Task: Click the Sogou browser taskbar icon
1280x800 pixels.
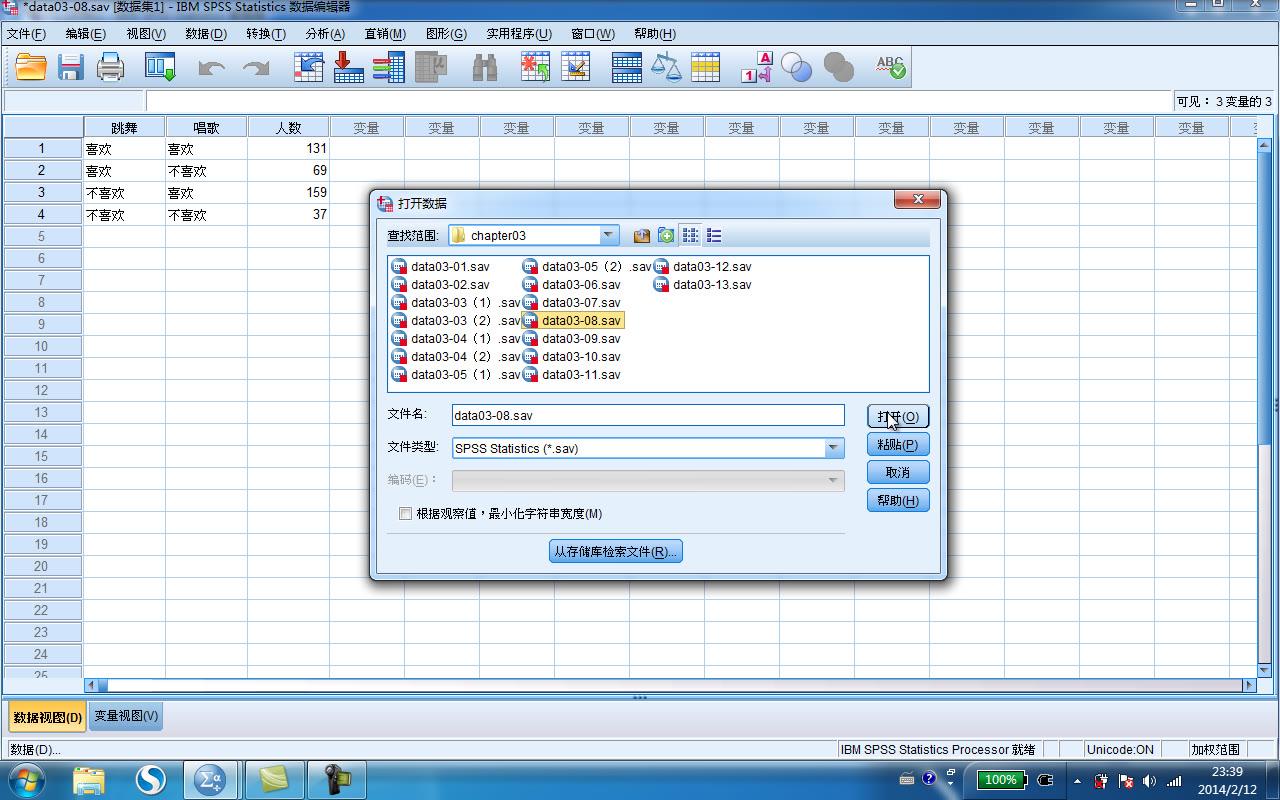Action: (x=150, y=779)
